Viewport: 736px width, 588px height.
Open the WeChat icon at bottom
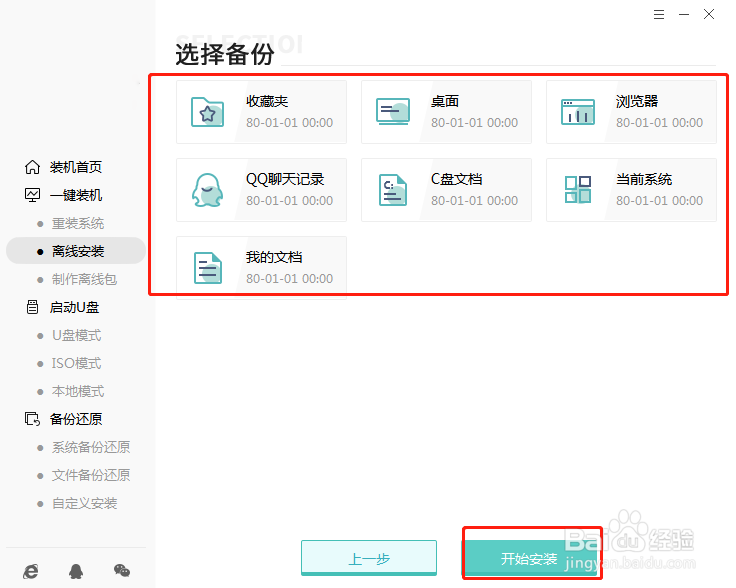click(122, 570)
